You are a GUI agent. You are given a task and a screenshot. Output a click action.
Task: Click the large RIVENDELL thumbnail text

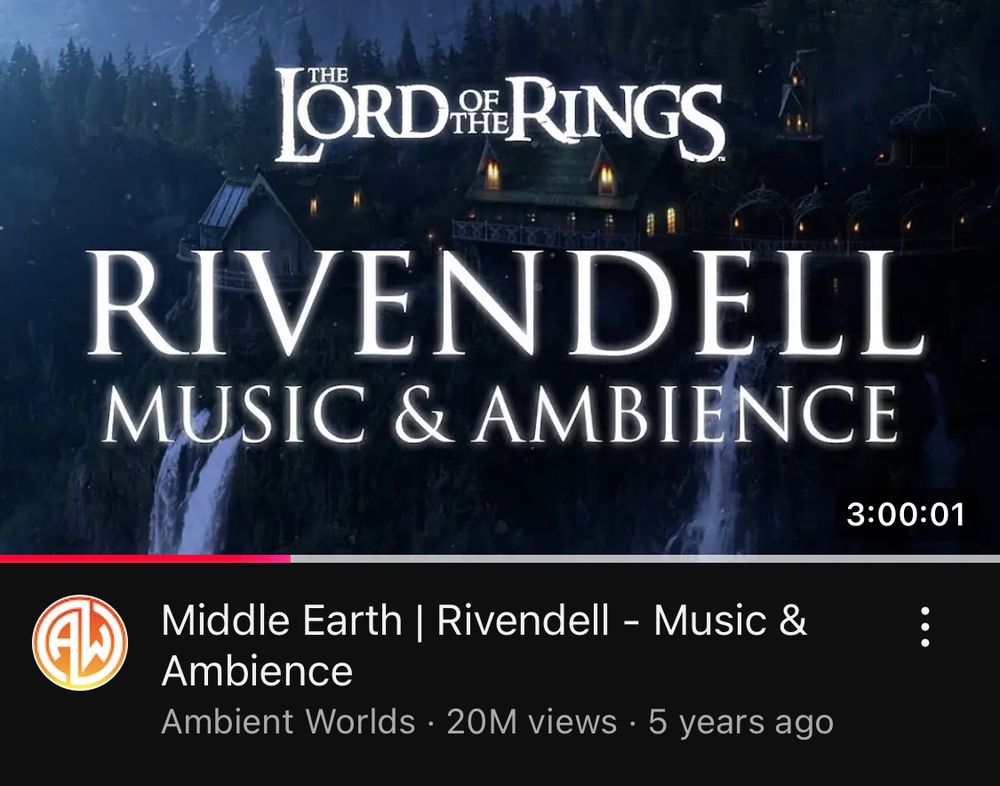505,304
